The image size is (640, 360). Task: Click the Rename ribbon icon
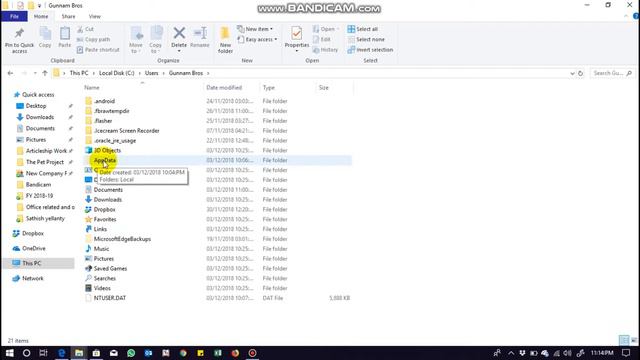click(200, 38)
